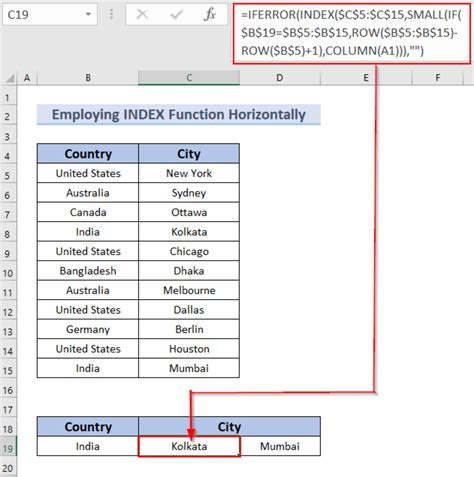Click inside the Name Box showing C19
Image resolution: width=474 pixels, height=477 pixels.
(43, 15)
